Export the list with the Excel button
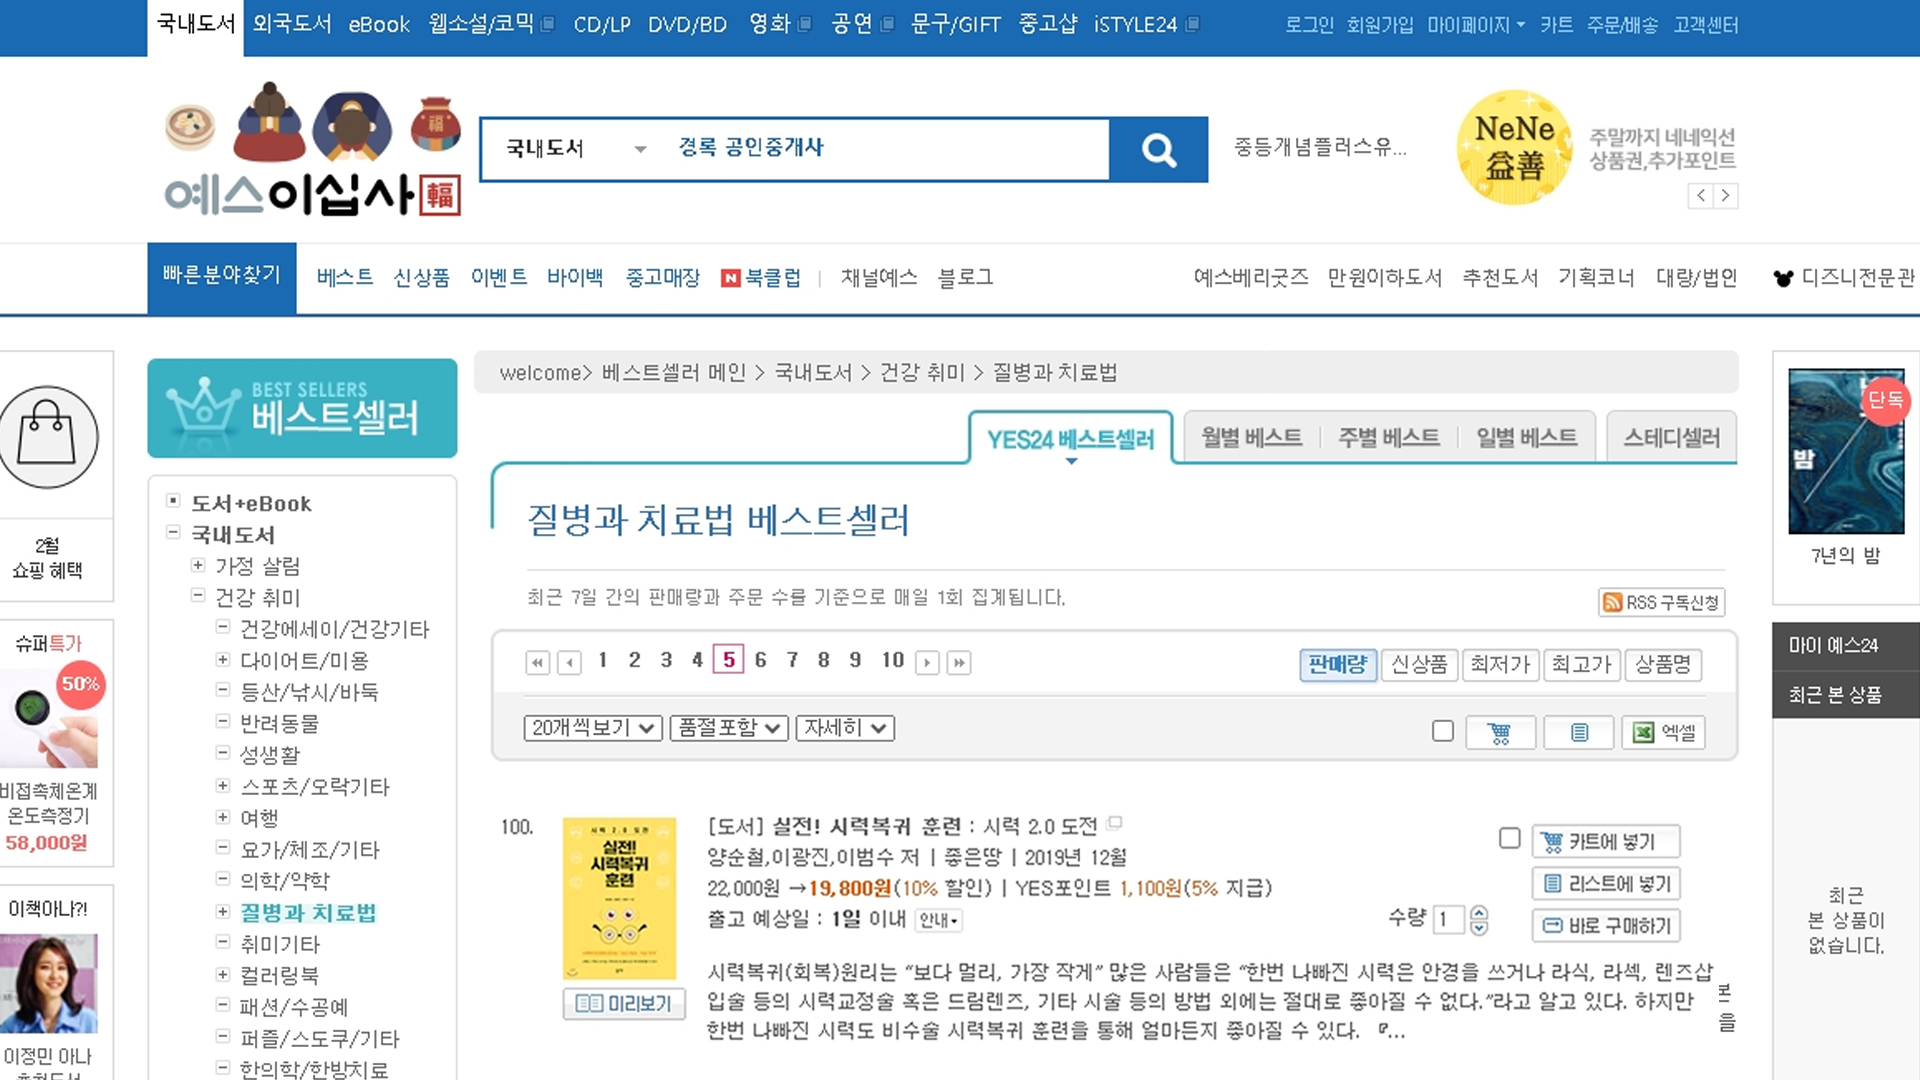The height and width of the screenshot is (1080, 1920). tap(1664, 733)
